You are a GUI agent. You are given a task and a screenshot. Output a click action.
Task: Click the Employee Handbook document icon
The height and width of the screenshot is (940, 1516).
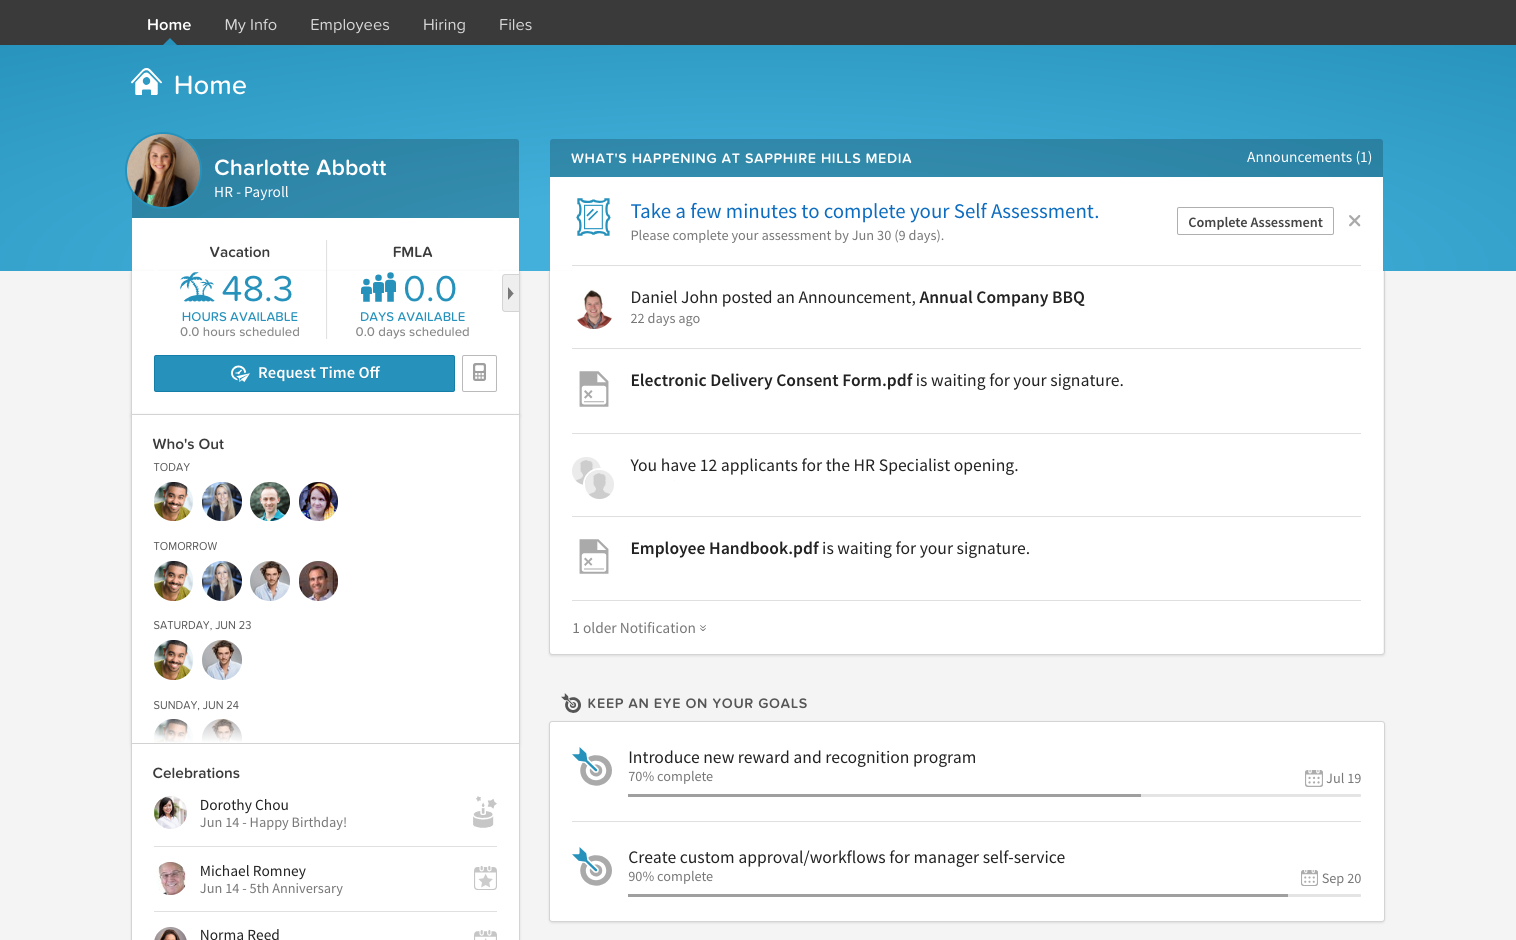594,557
